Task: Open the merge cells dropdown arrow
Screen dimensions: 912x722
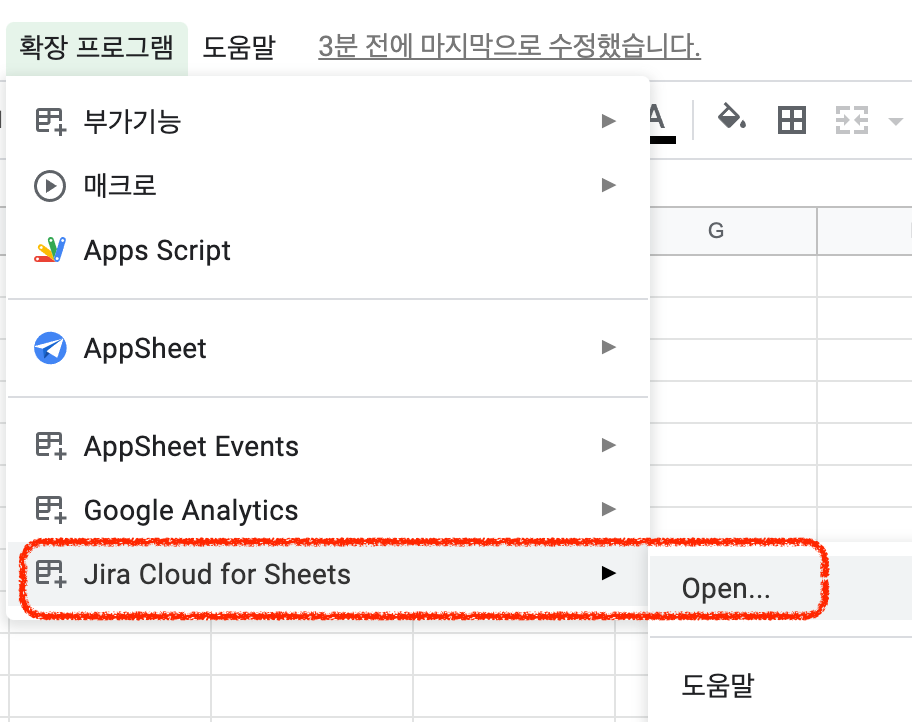Action: point(896,121)
